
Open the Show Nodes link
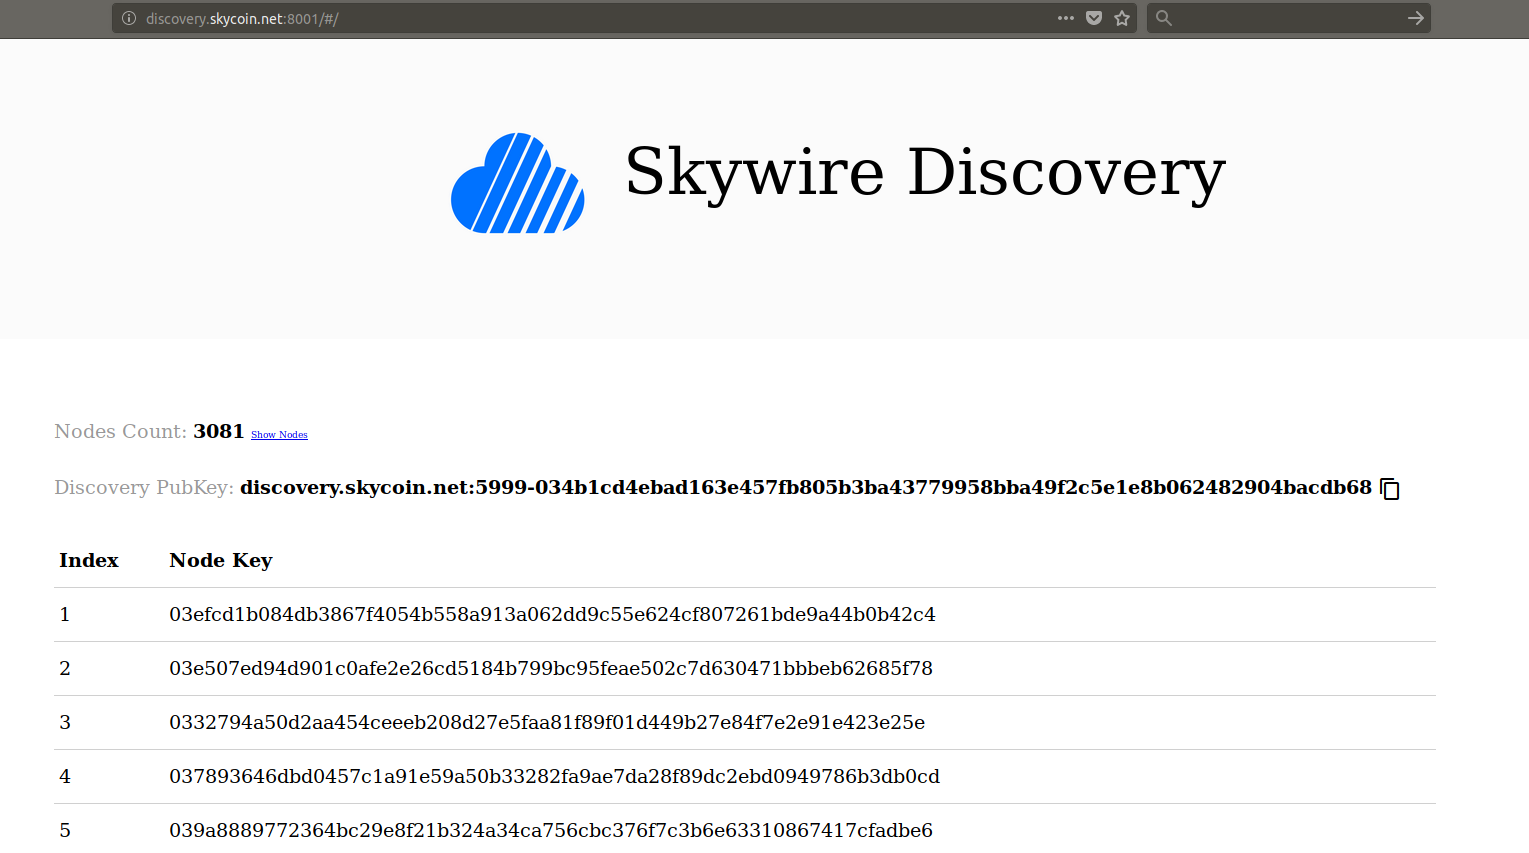click(x=279, y=434)
